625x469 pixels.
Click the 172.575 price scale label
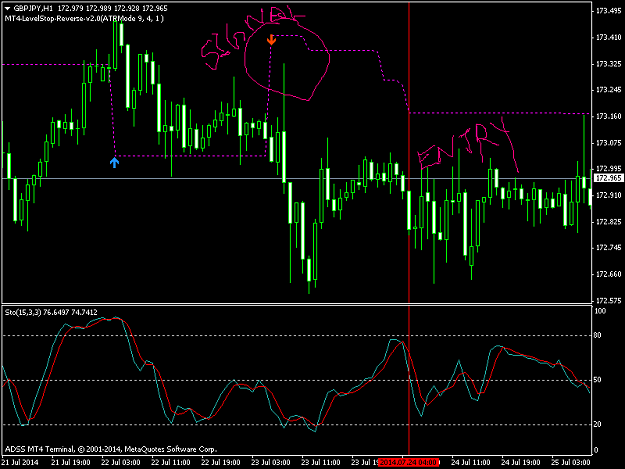pyautogui.click(x=608, y=300)
